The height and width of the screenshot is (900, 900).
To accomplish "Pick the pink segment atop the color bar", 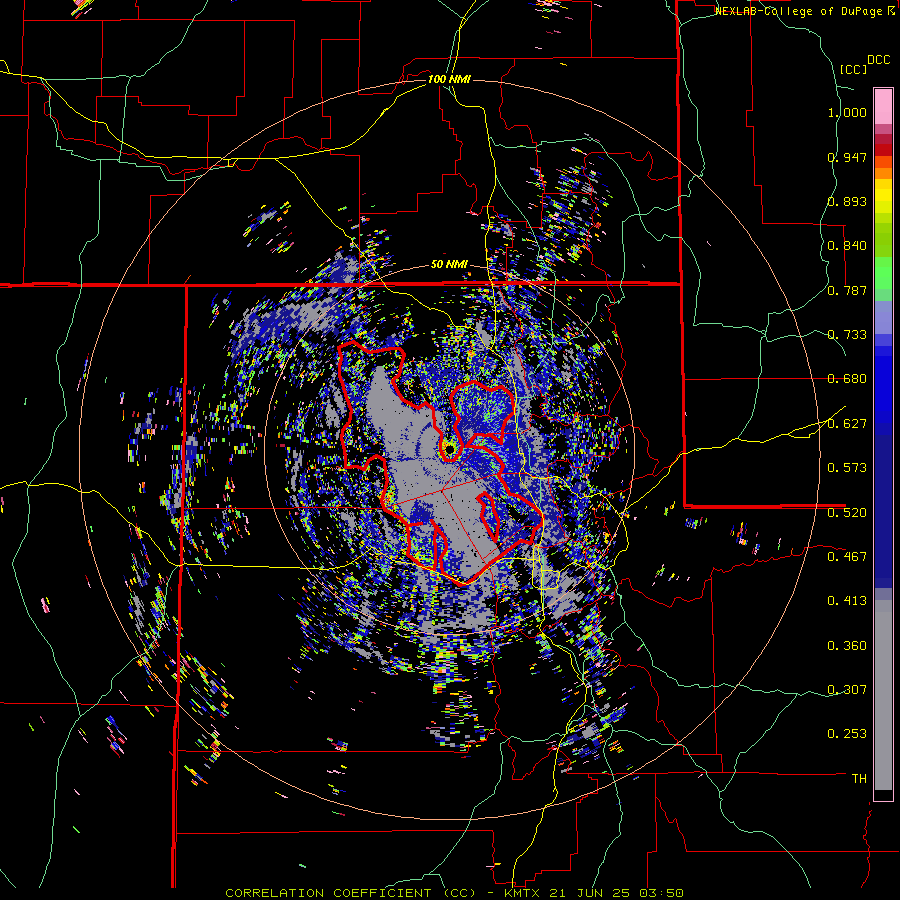I will pos(883,106).
